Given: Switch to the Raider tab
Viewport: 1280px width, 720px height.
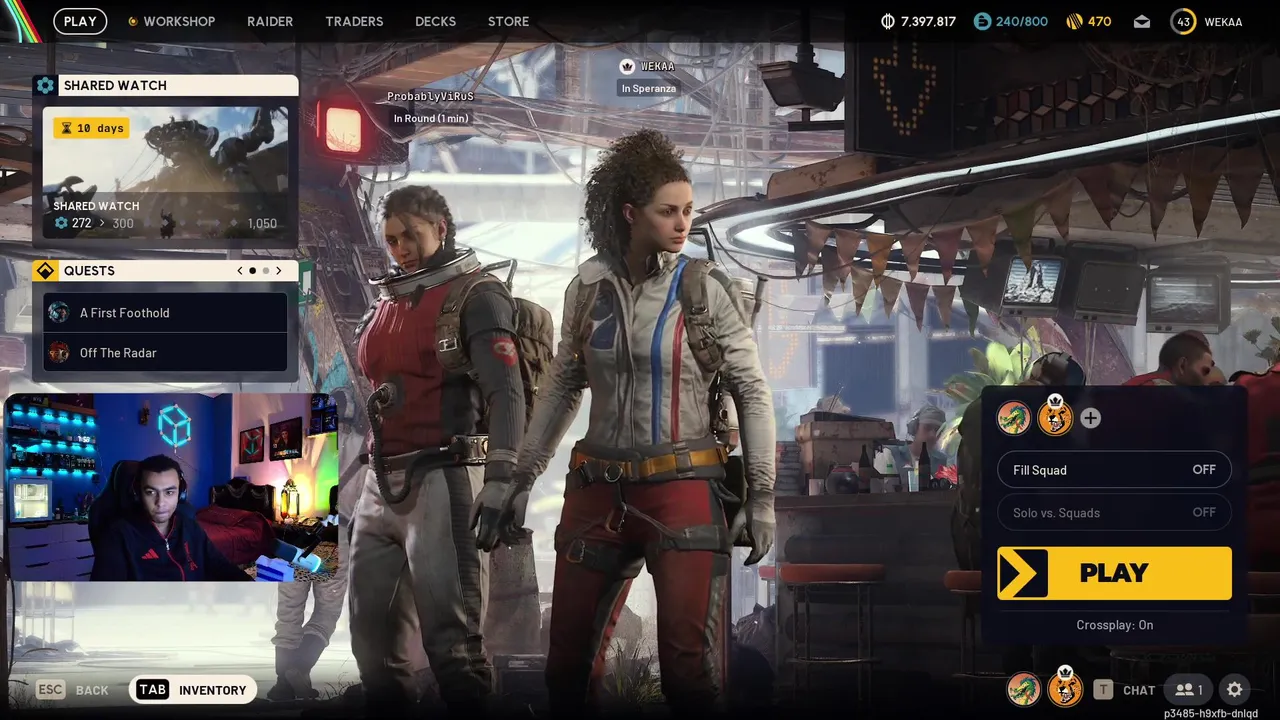Looking at the screenshot, I should pos(270,21).
